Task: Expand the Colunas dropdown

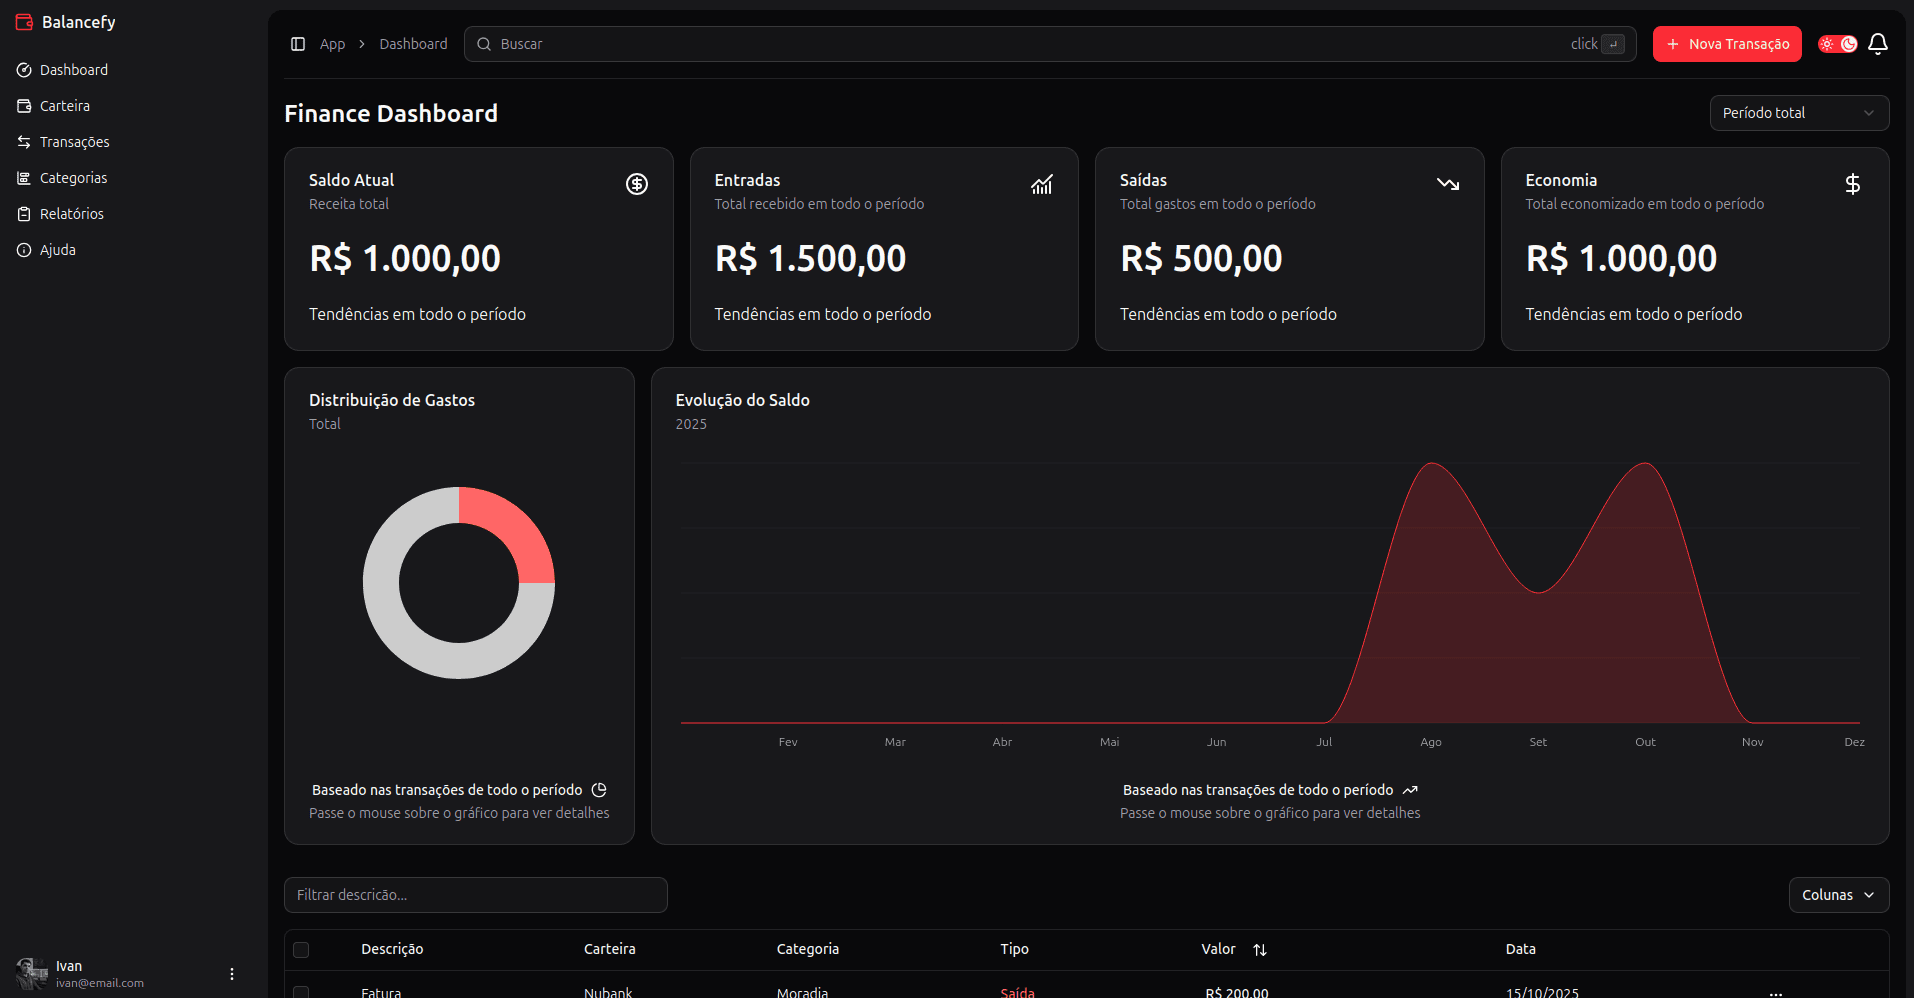Action: 1838,895
